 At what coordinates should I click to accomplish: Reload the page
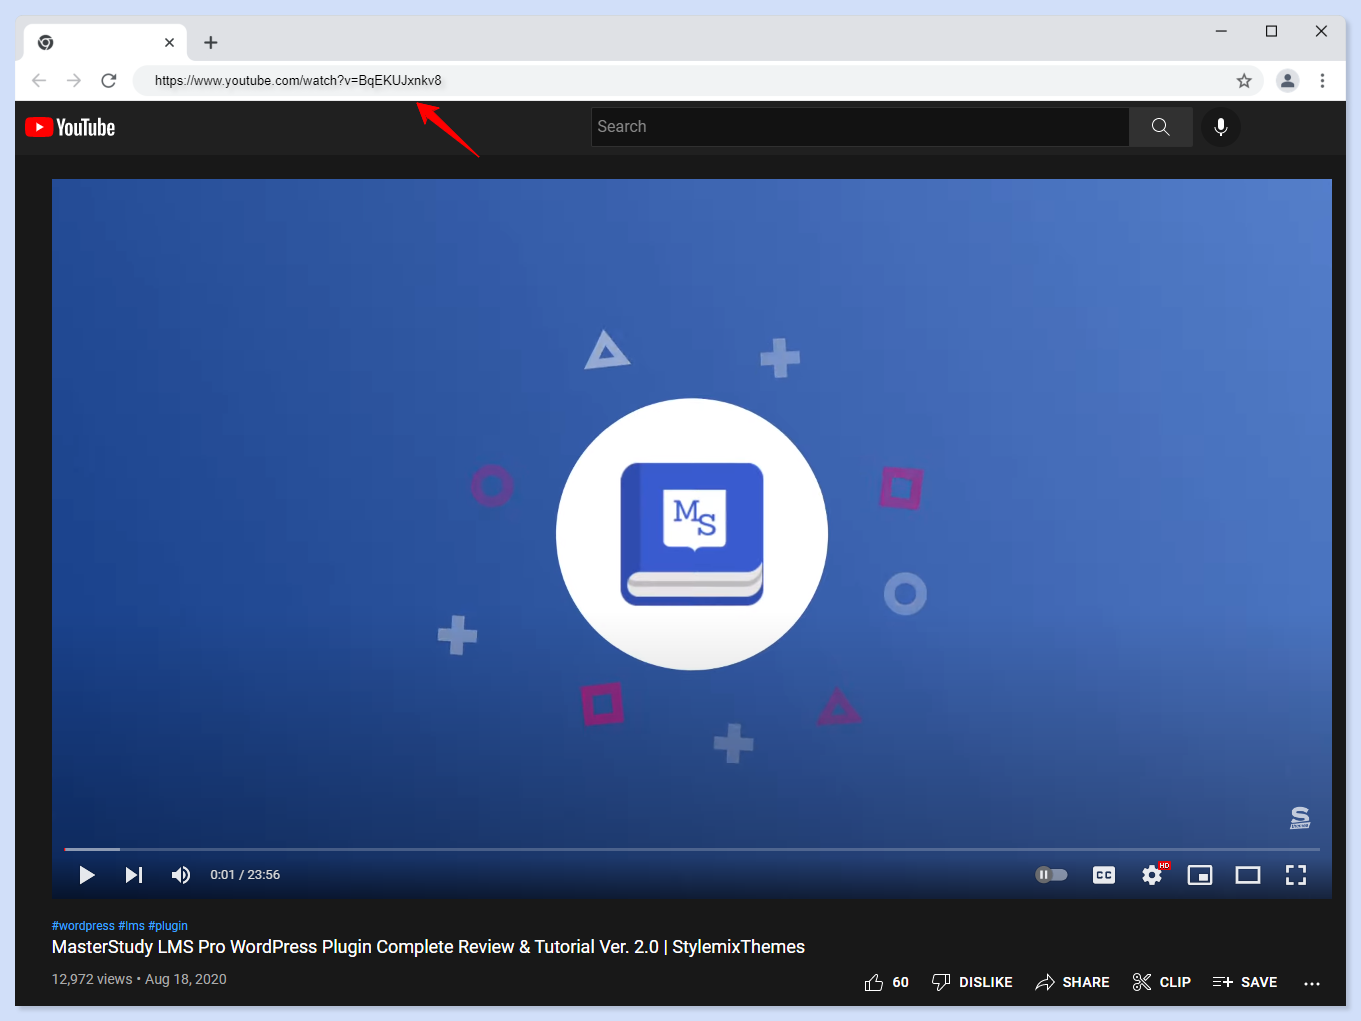109,80
